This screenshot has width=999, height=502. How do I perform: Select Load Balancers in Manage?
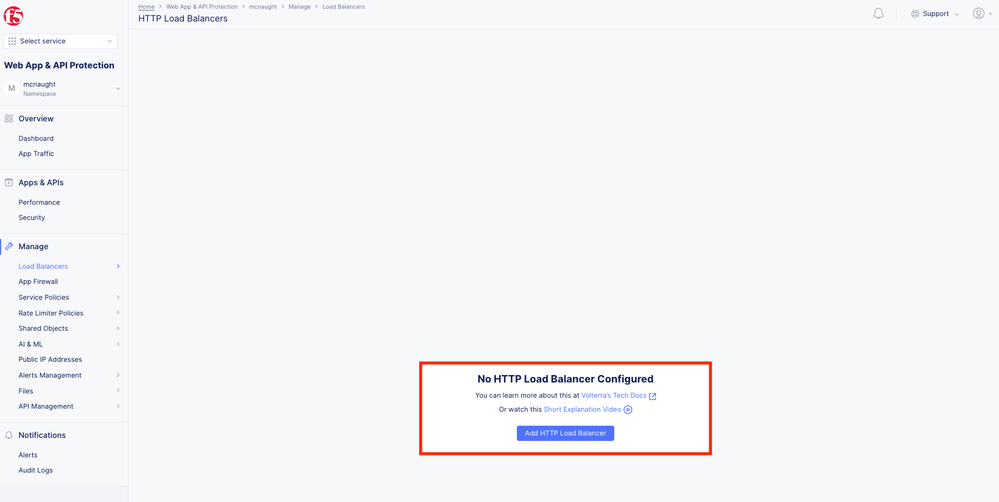coord(43,266)
